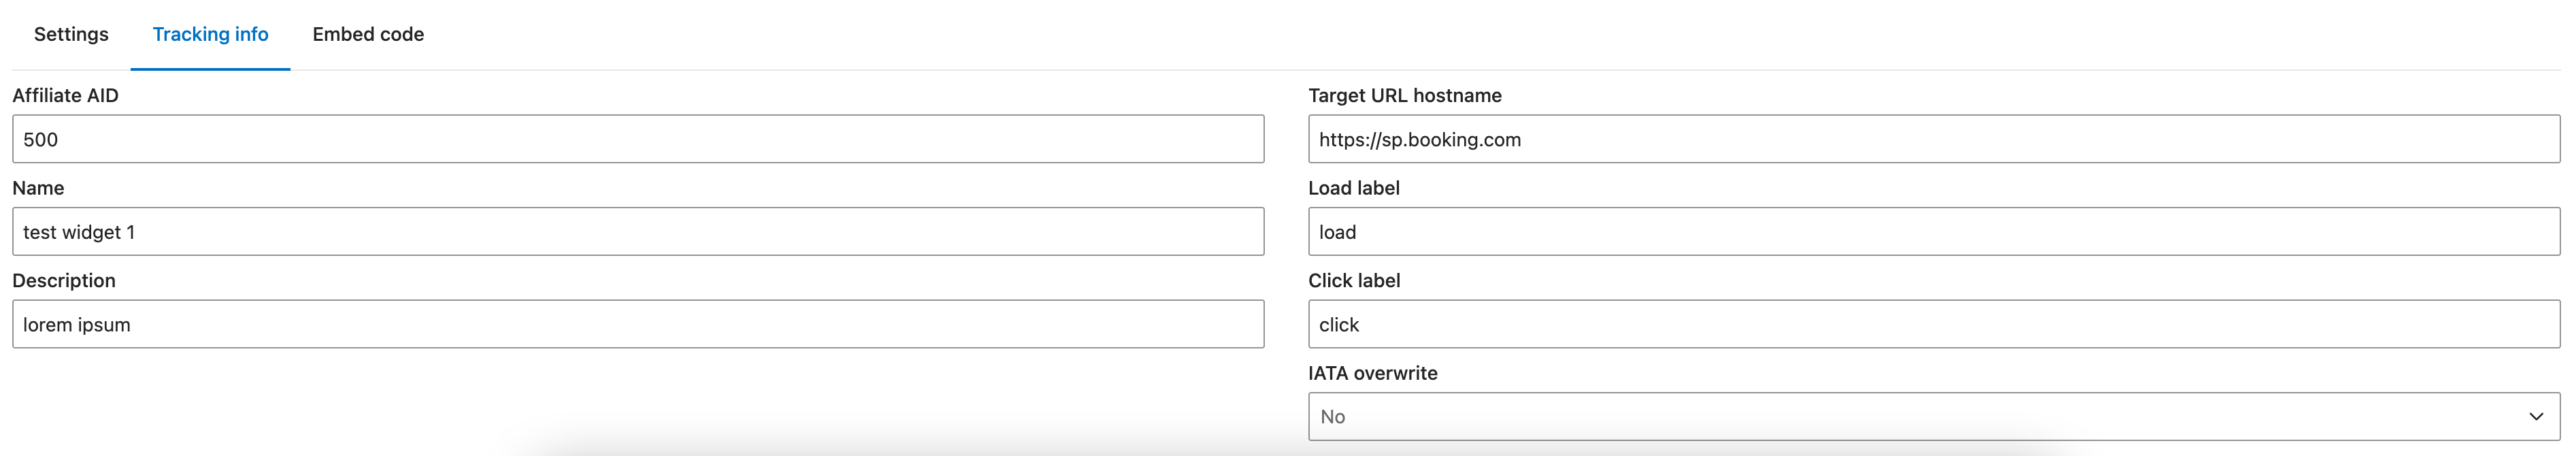Click the 'Description' field label

click(64, 280)
